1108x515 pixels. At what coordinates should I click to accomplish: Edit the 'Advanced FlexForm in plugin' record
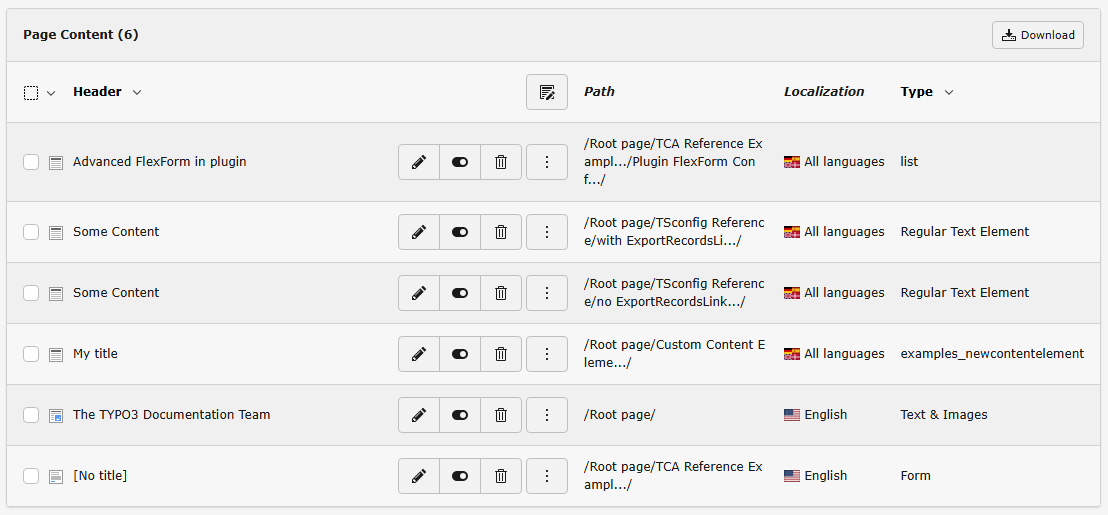419,162
